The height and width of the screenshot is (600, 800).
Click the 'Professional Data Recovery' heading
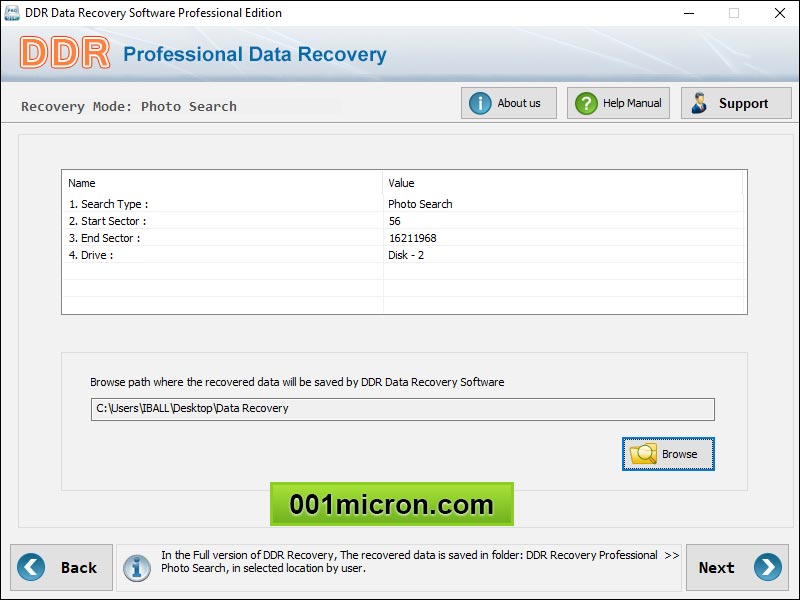(x=255, y=54)
